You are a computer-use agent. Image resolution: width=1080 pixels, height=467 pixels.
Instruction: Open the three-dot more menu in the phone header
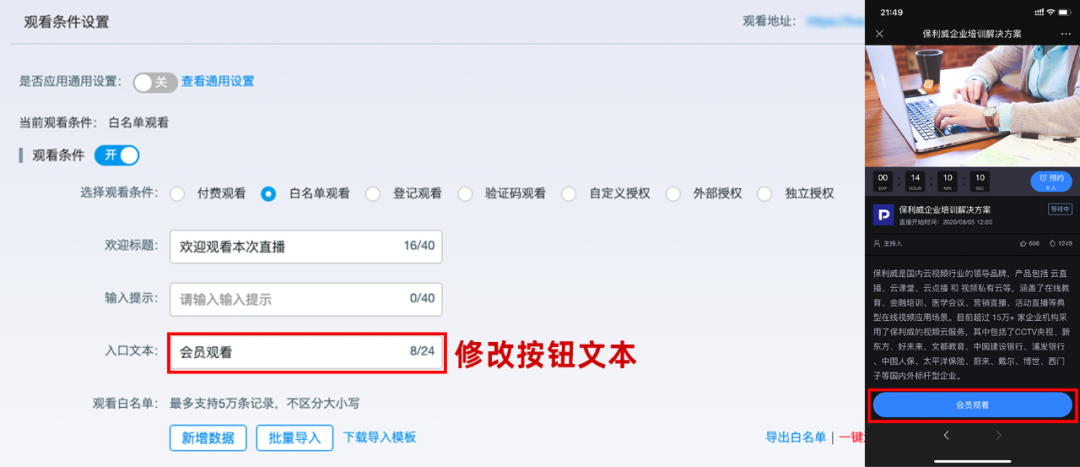pos(1065,34)
